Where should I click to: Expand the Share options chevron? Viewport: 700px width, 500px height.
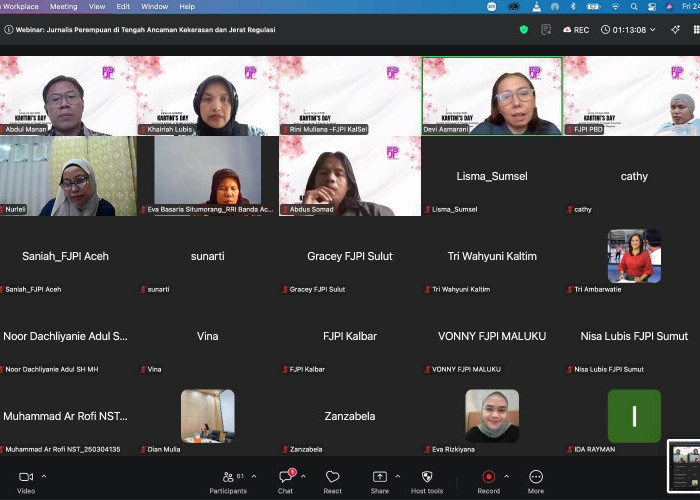click(397, 477)
